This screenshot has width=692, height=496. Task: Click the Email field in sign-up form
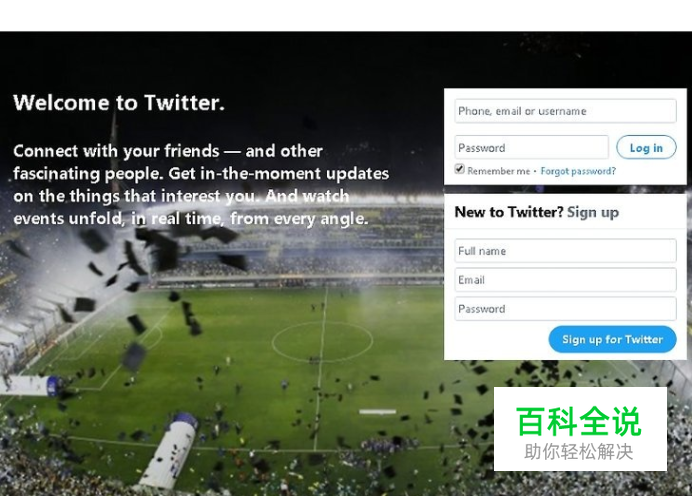pos(565,280)
